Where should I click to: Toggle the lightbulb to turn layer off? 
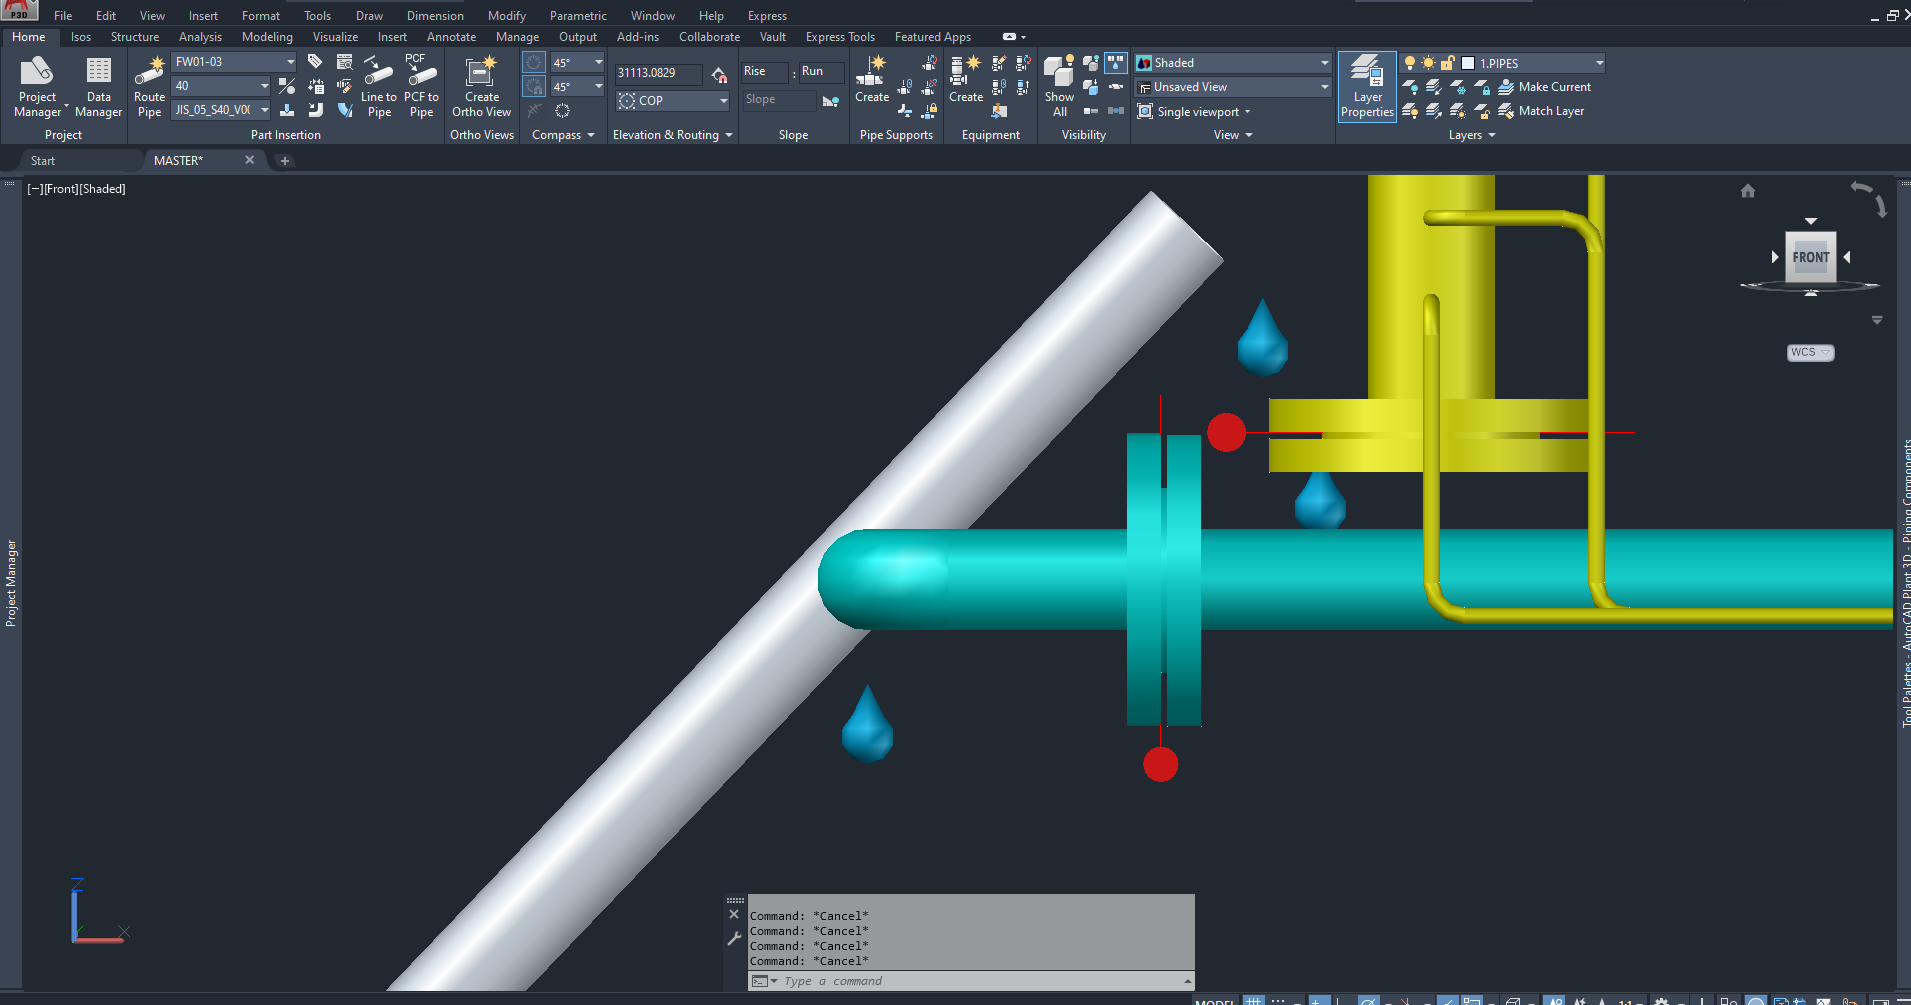click(x=1410, y=62)
